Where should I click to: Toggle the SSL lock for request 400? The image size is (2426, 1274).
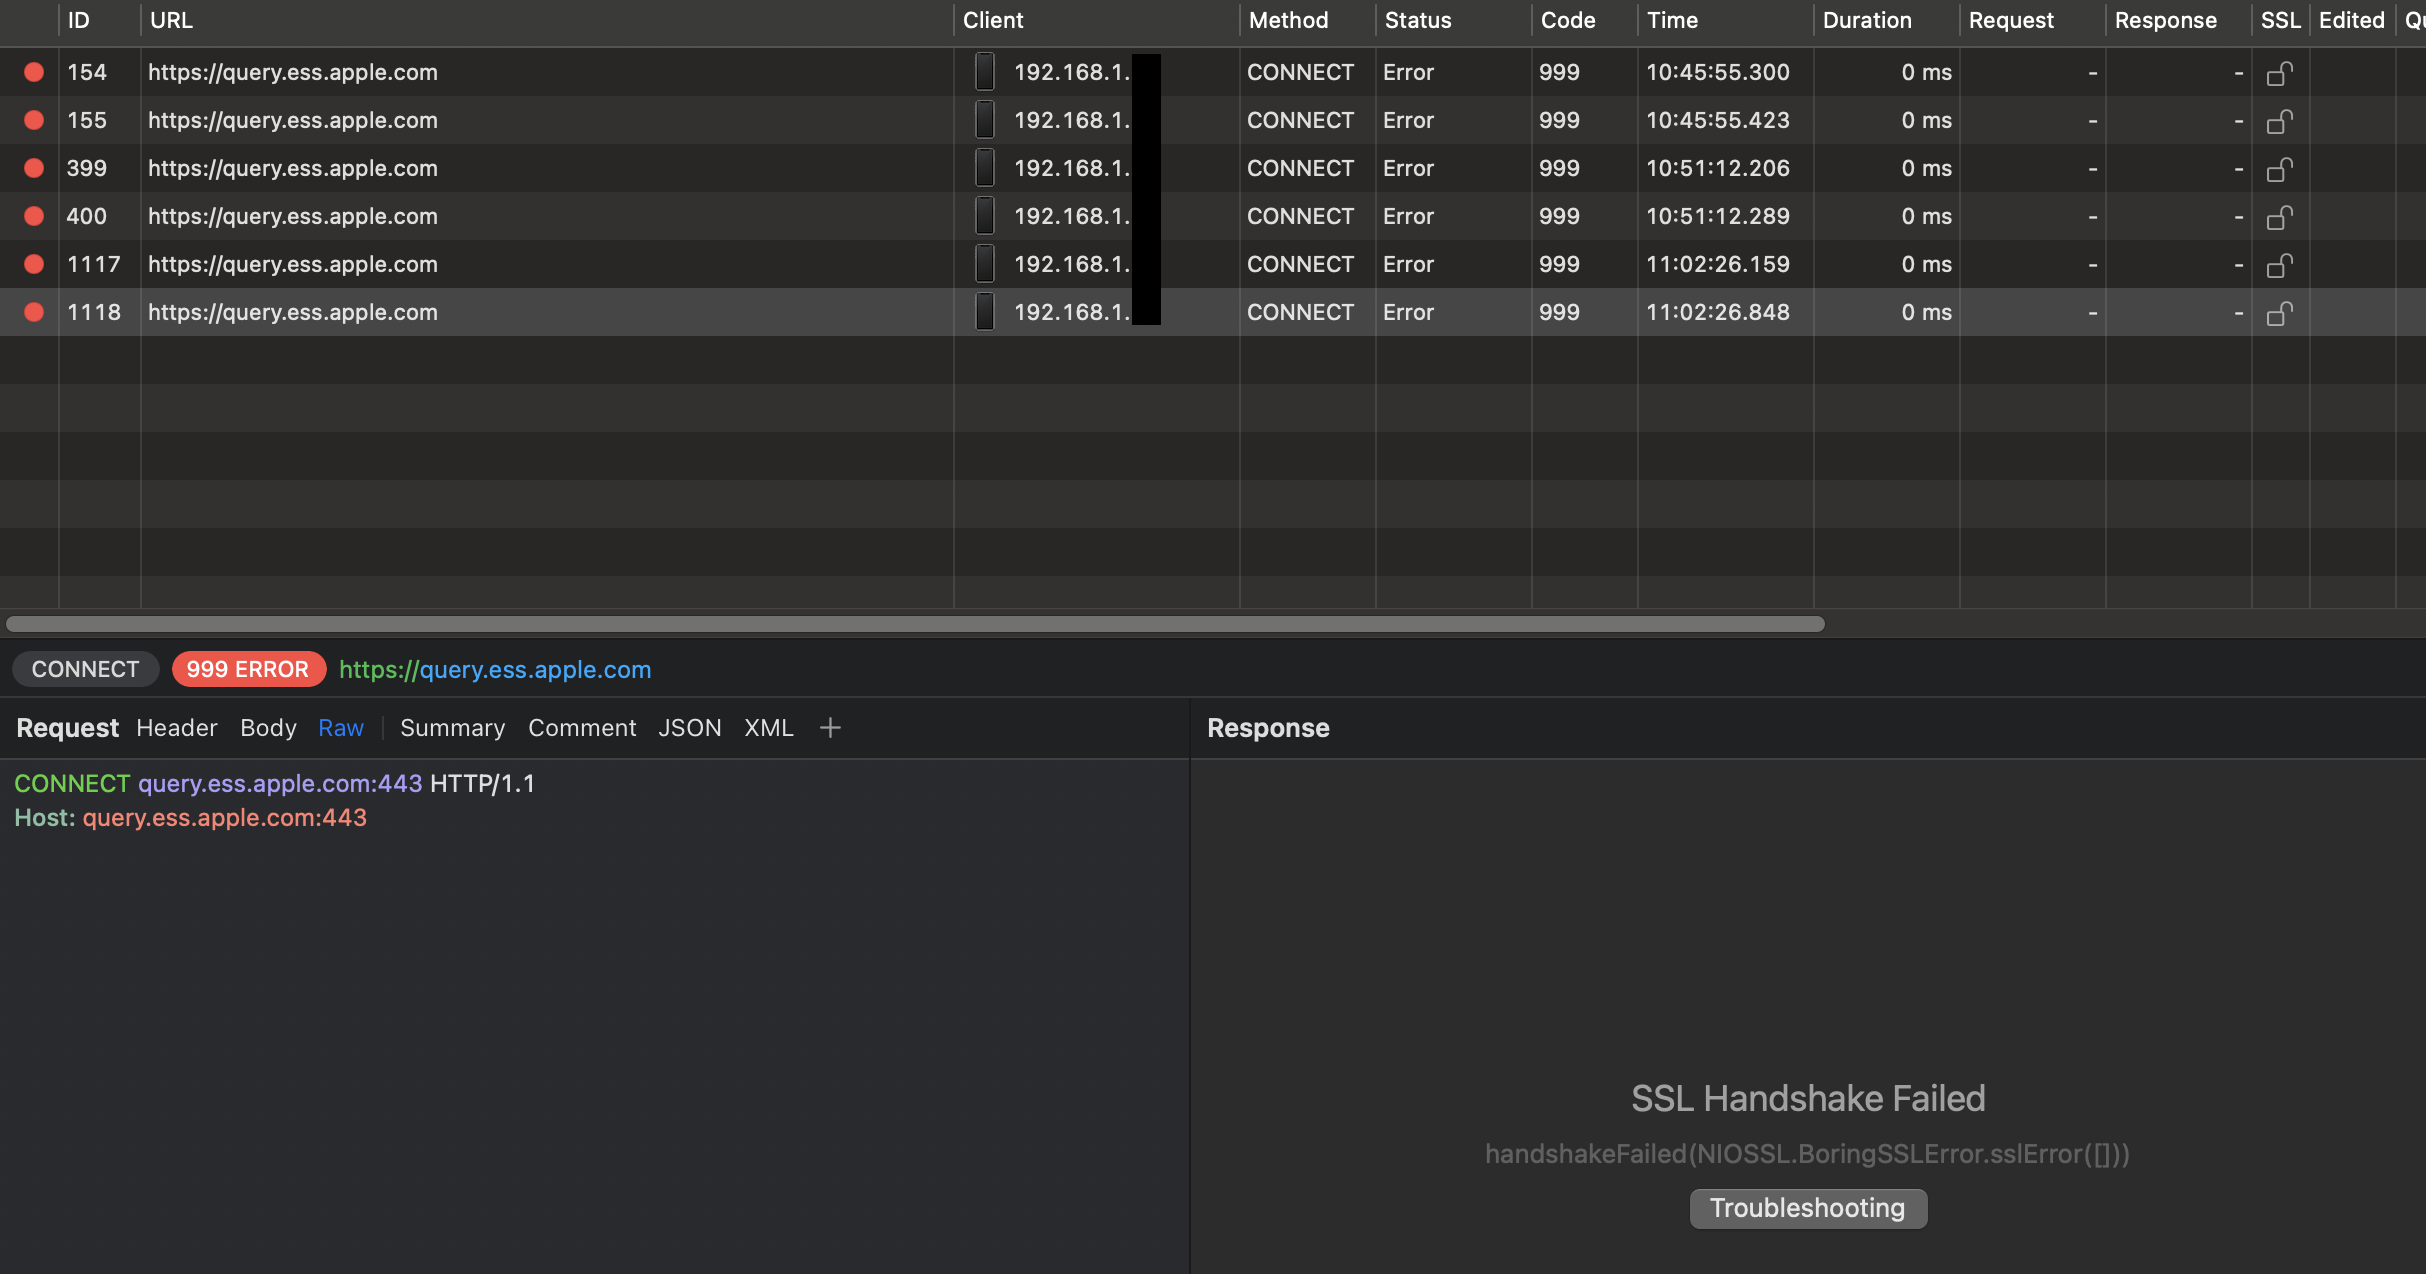[x=2281, y=216]
